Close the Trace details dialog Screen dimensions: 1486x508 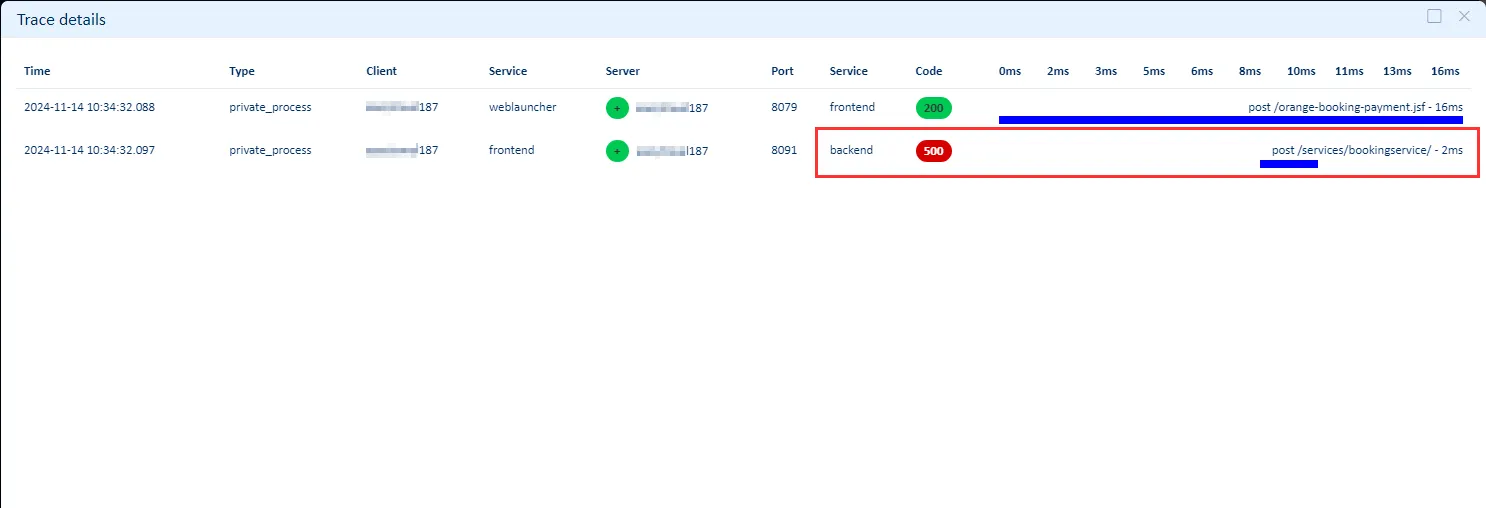click(1464, 17)
